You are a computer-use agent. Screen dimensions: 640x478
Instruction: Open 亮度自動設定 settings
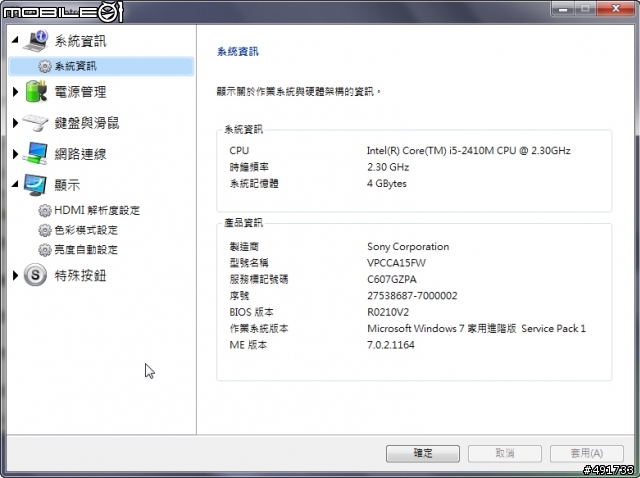coord(86,249)
